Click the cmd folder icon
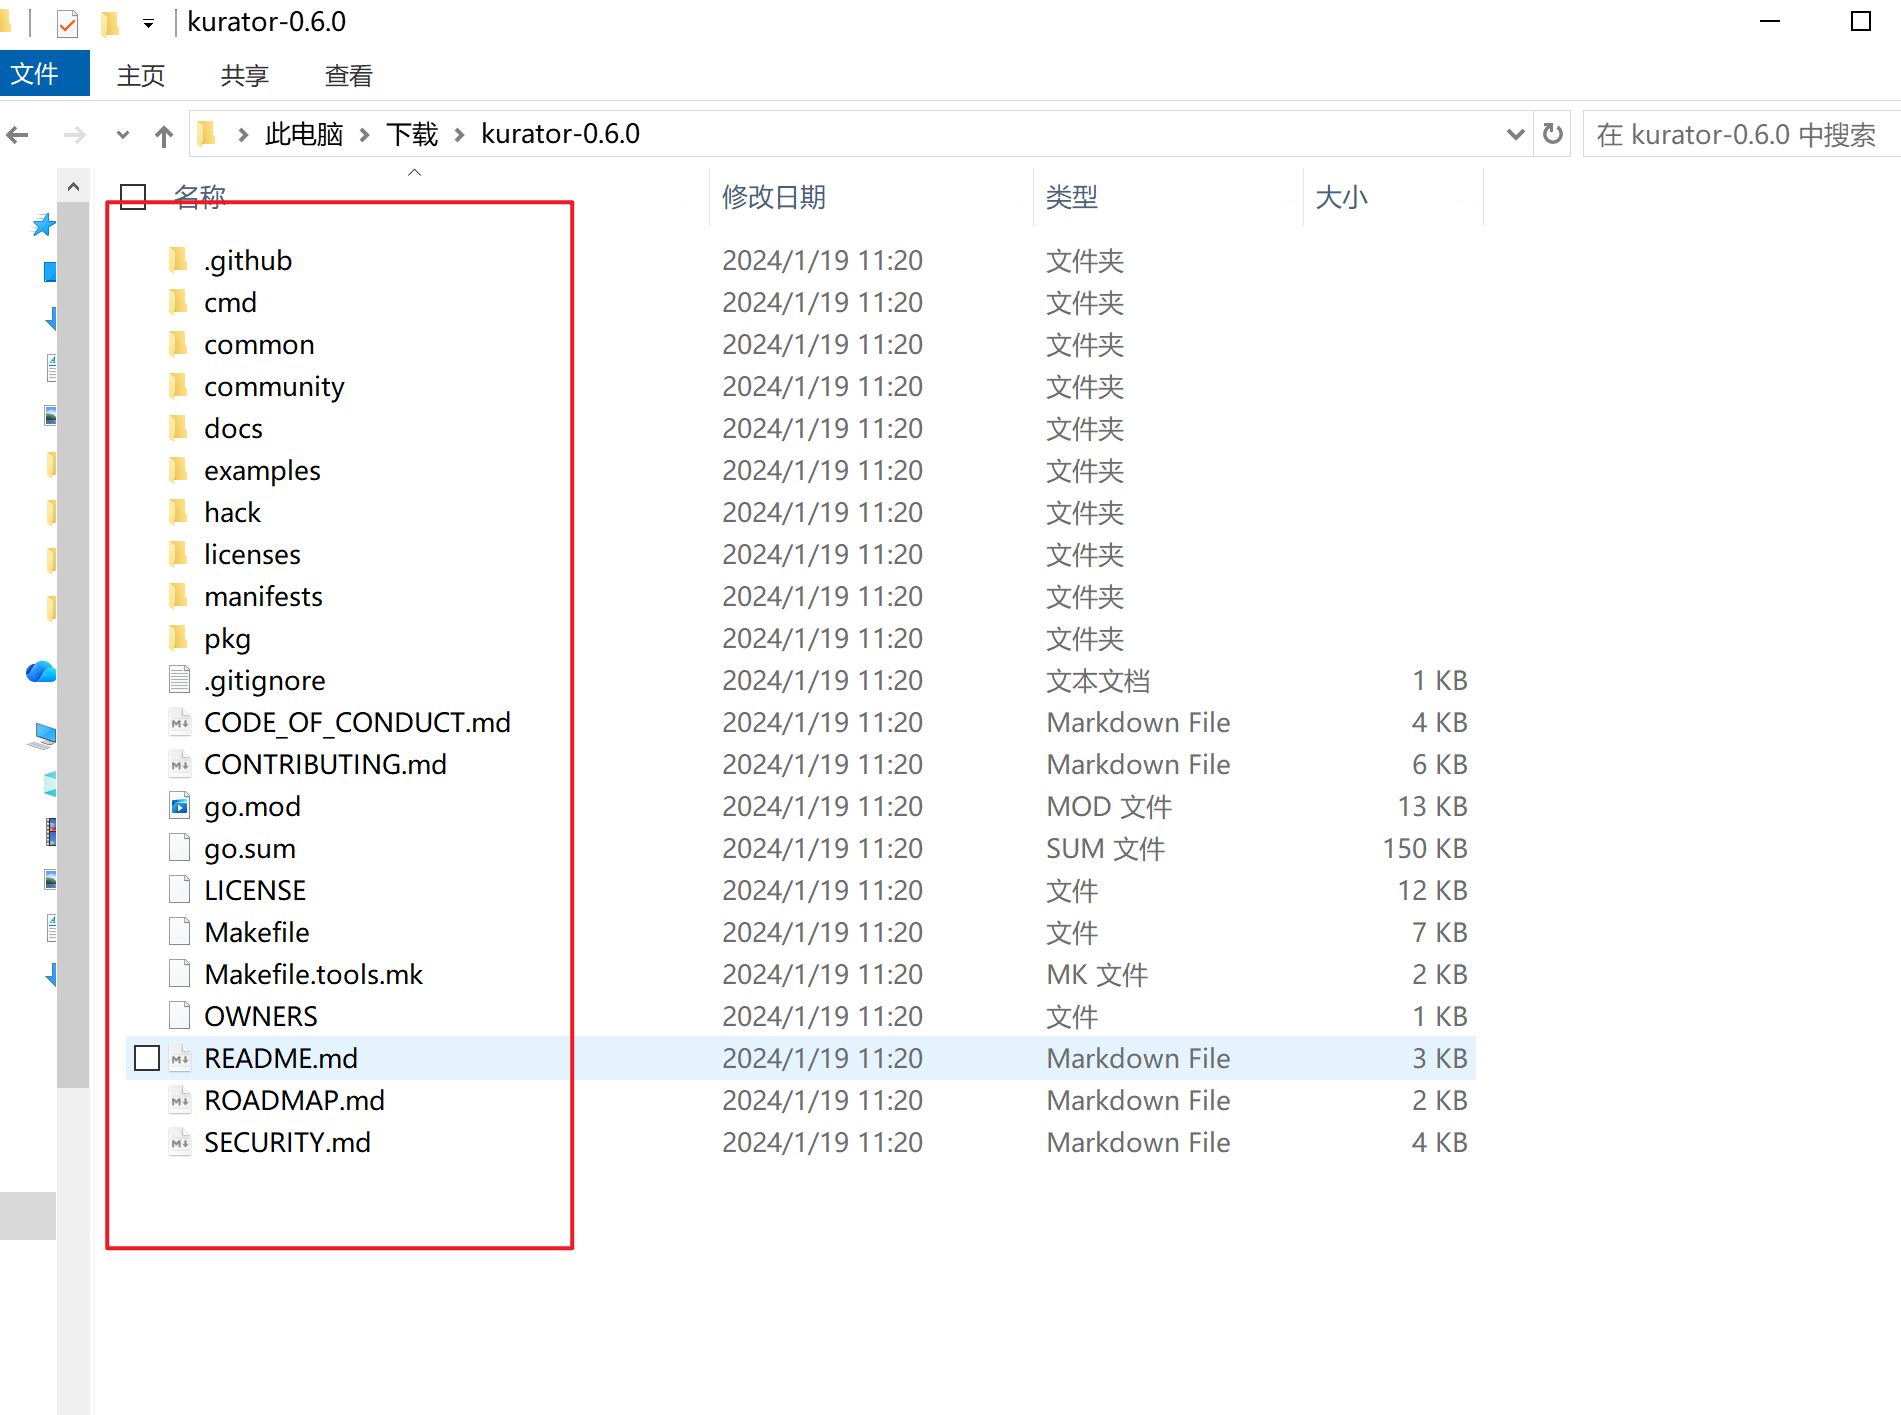The height and width of the screenshot is (1415, 1901). (179, 302)
